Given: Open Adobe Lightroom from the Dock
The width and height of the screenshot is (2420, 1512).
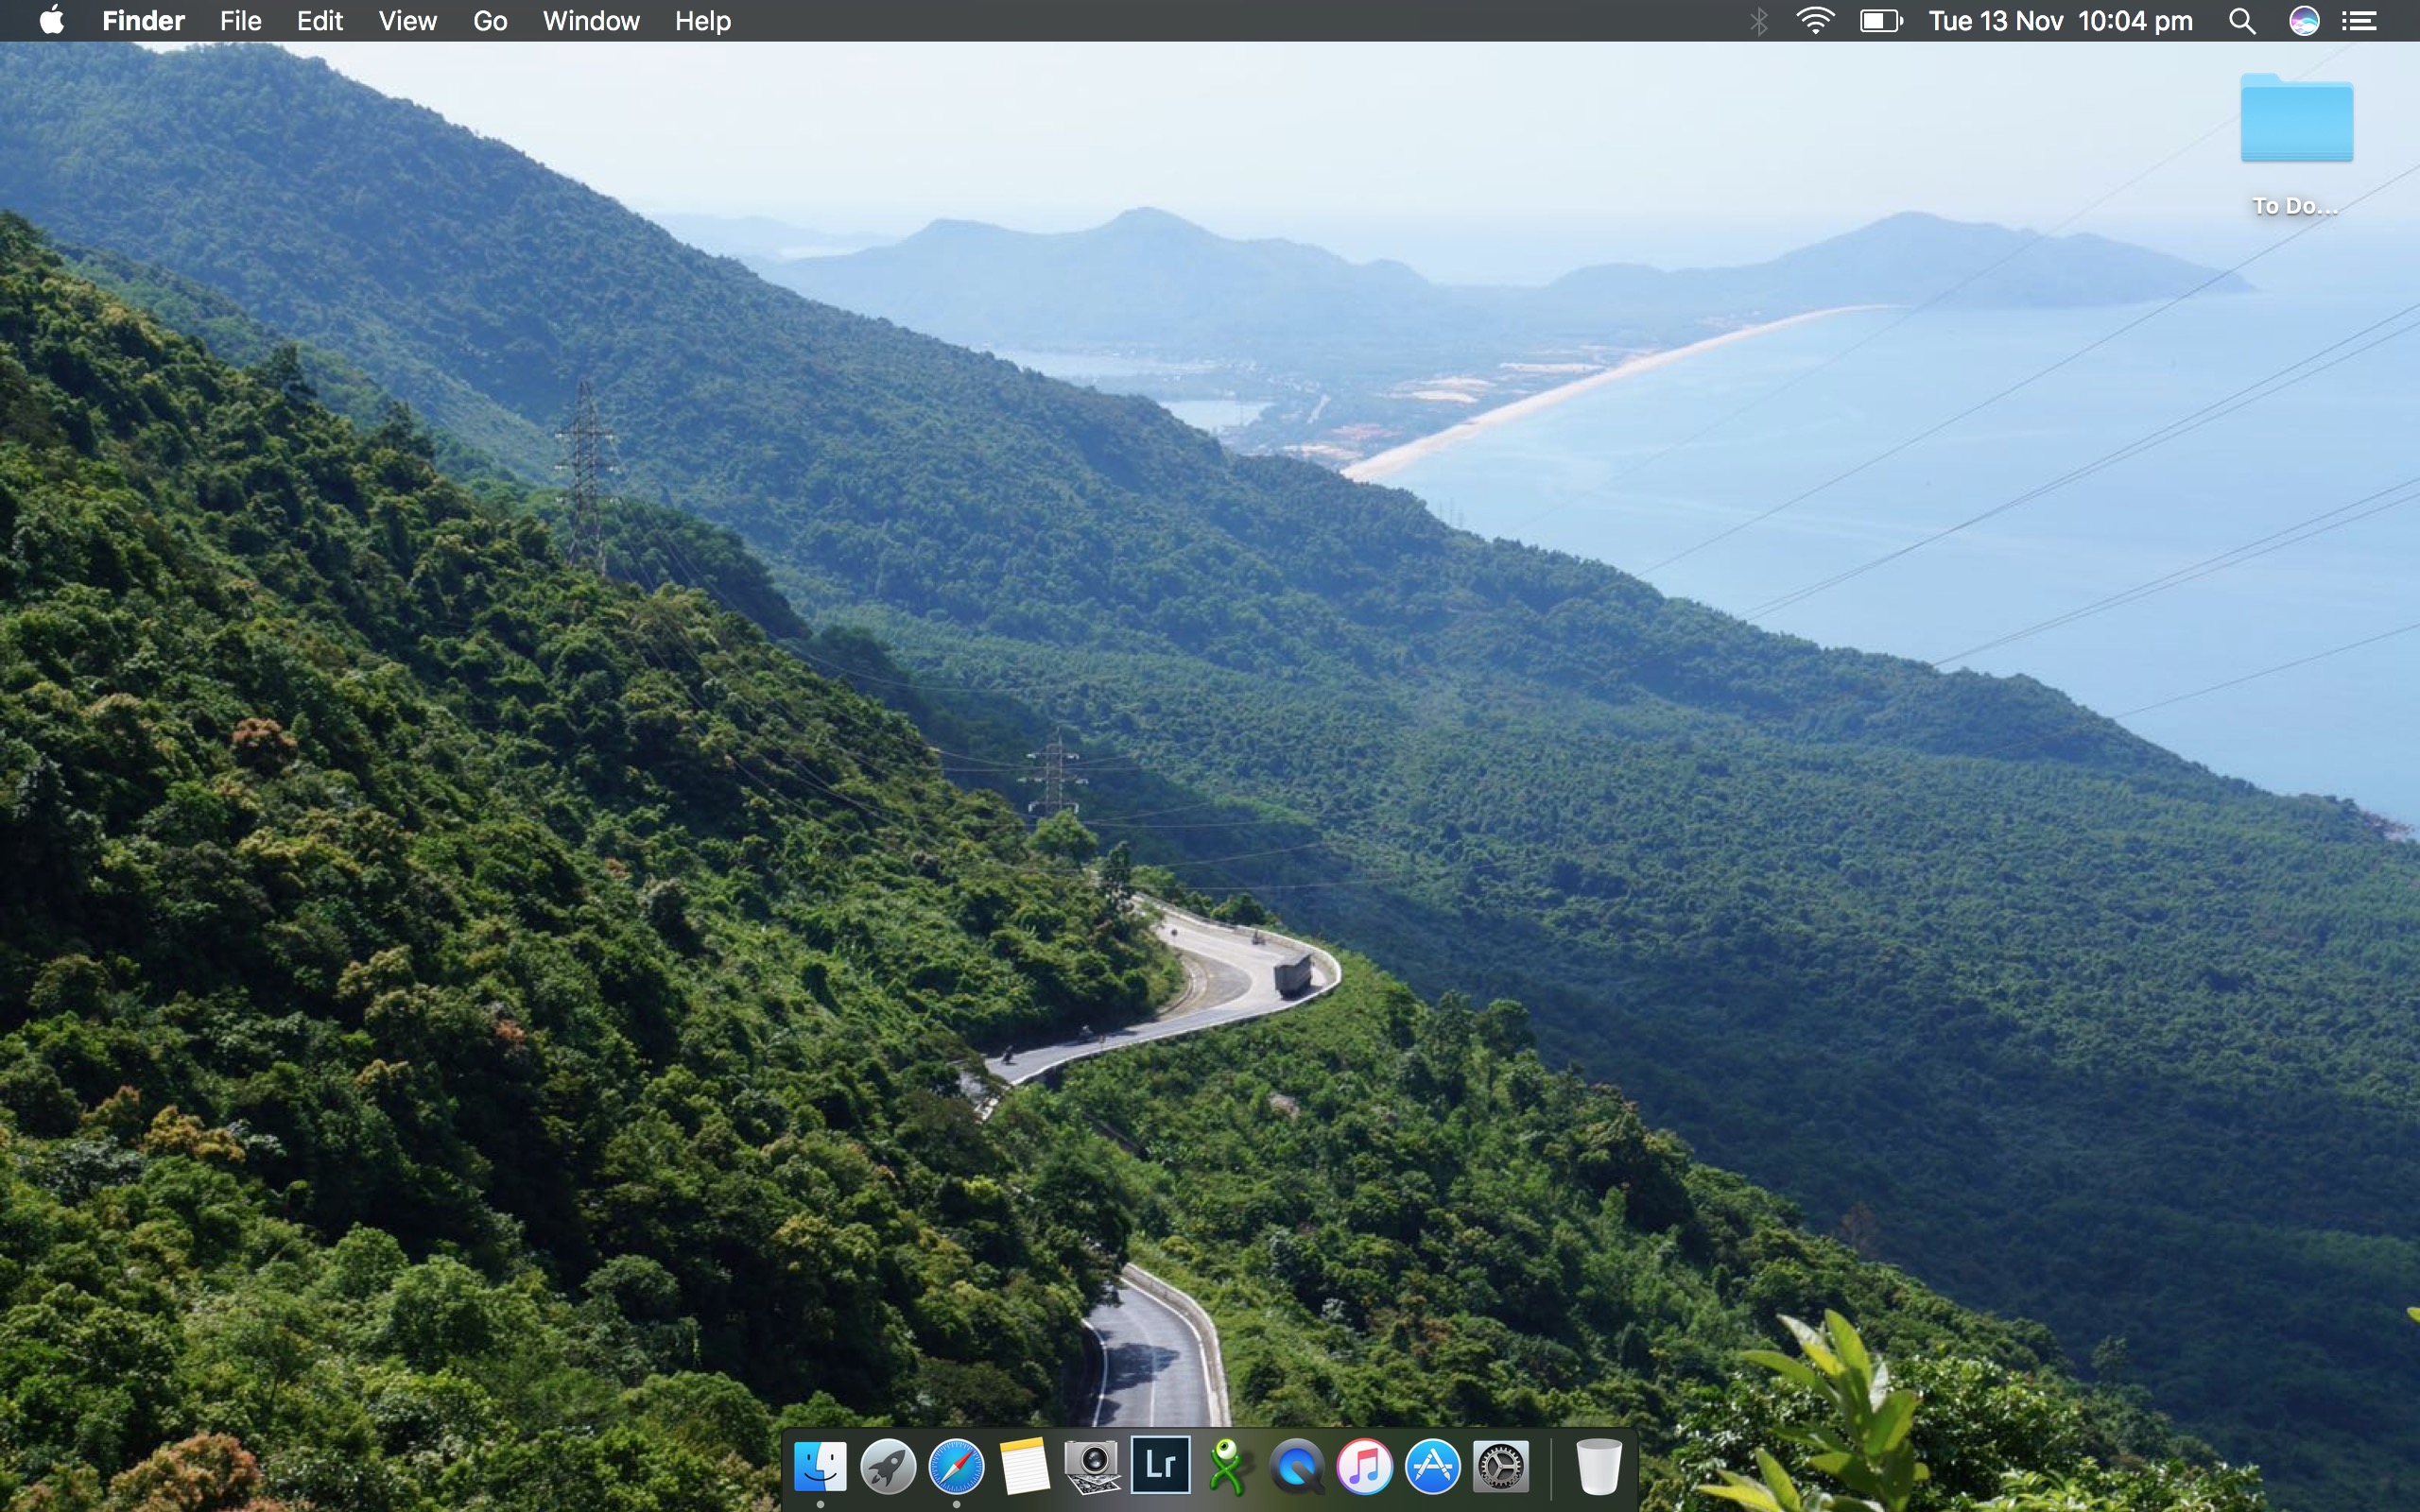Looking at the screenshot, I should 1160,1465.
